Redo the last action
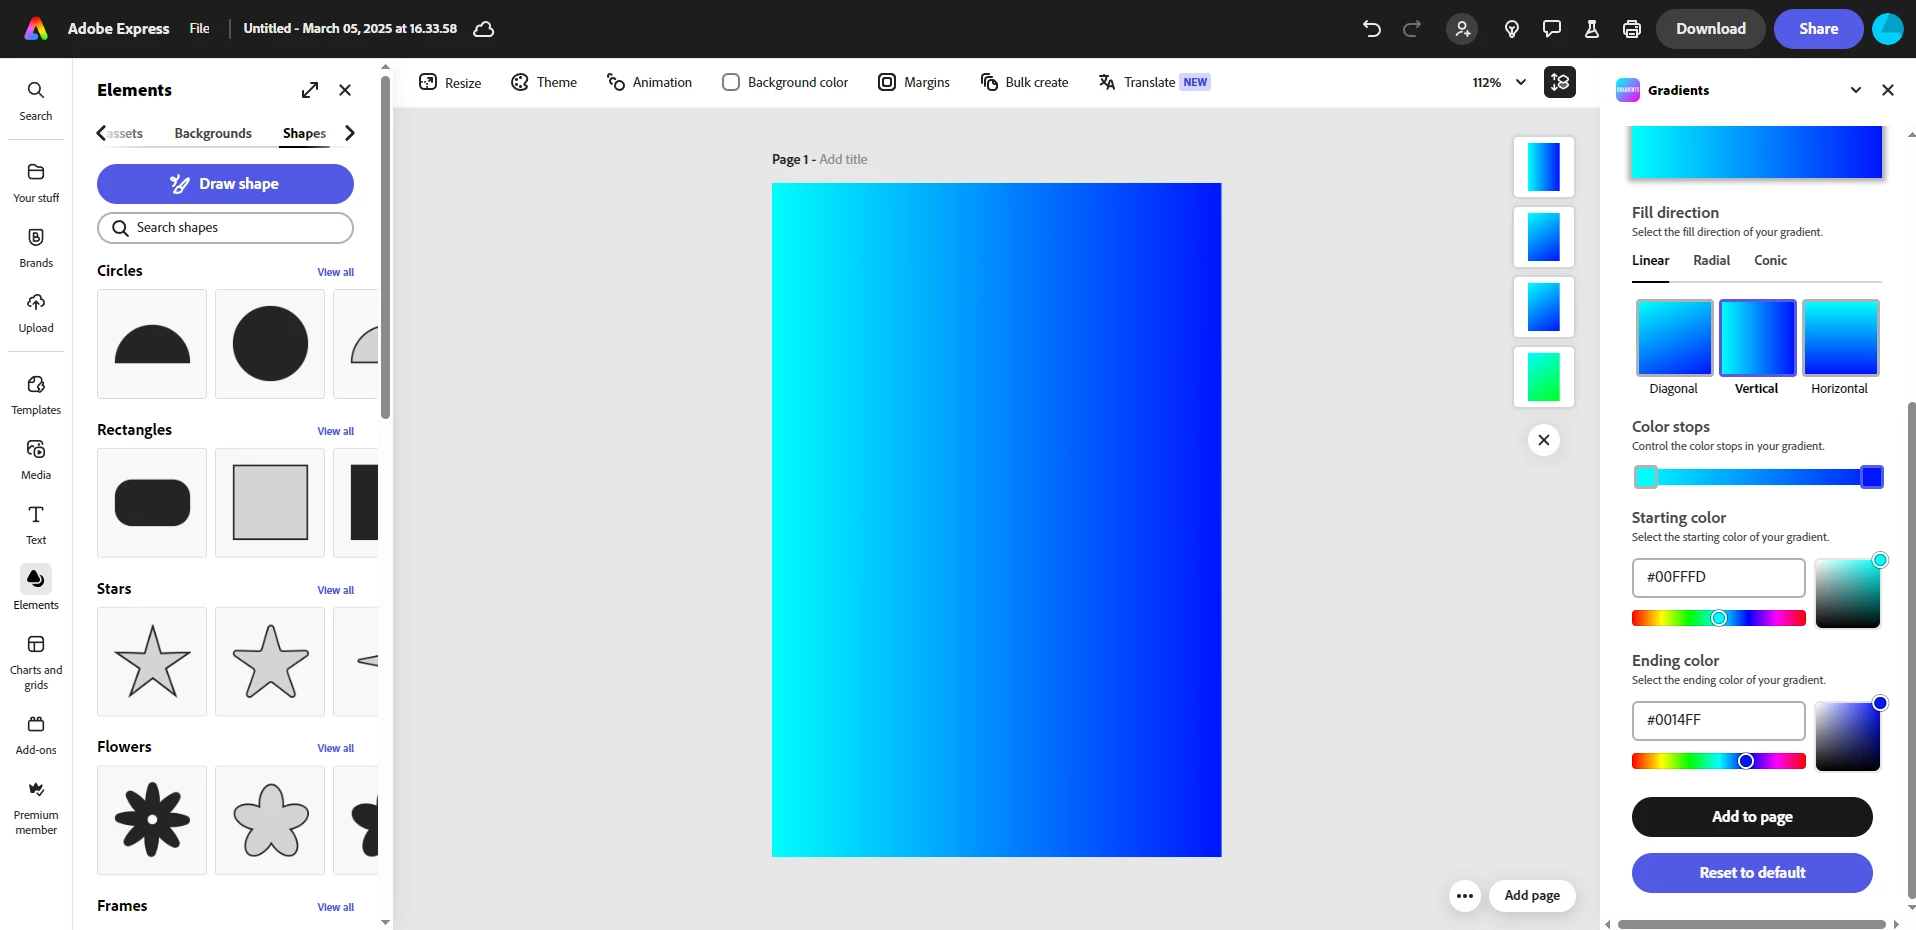 coord(1412,29)
